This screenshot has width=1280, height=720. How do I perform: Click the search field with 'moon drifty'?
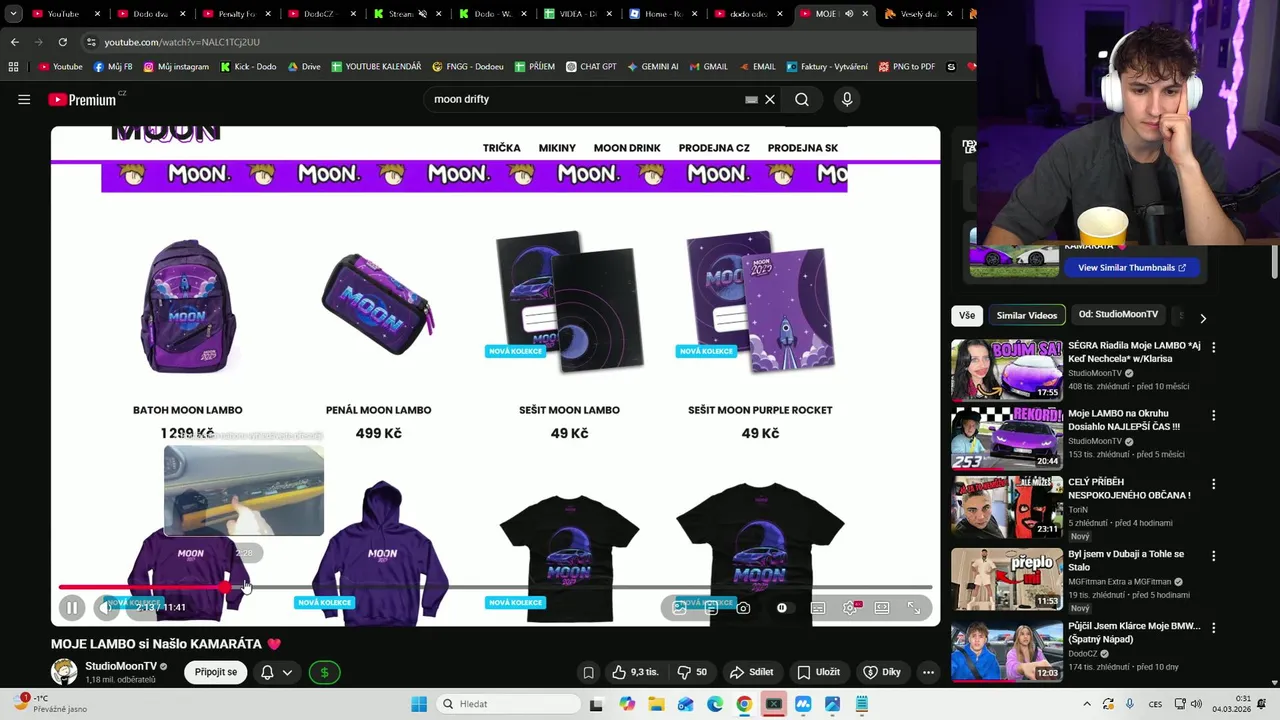pyautogui.click(x=585, y=99)
